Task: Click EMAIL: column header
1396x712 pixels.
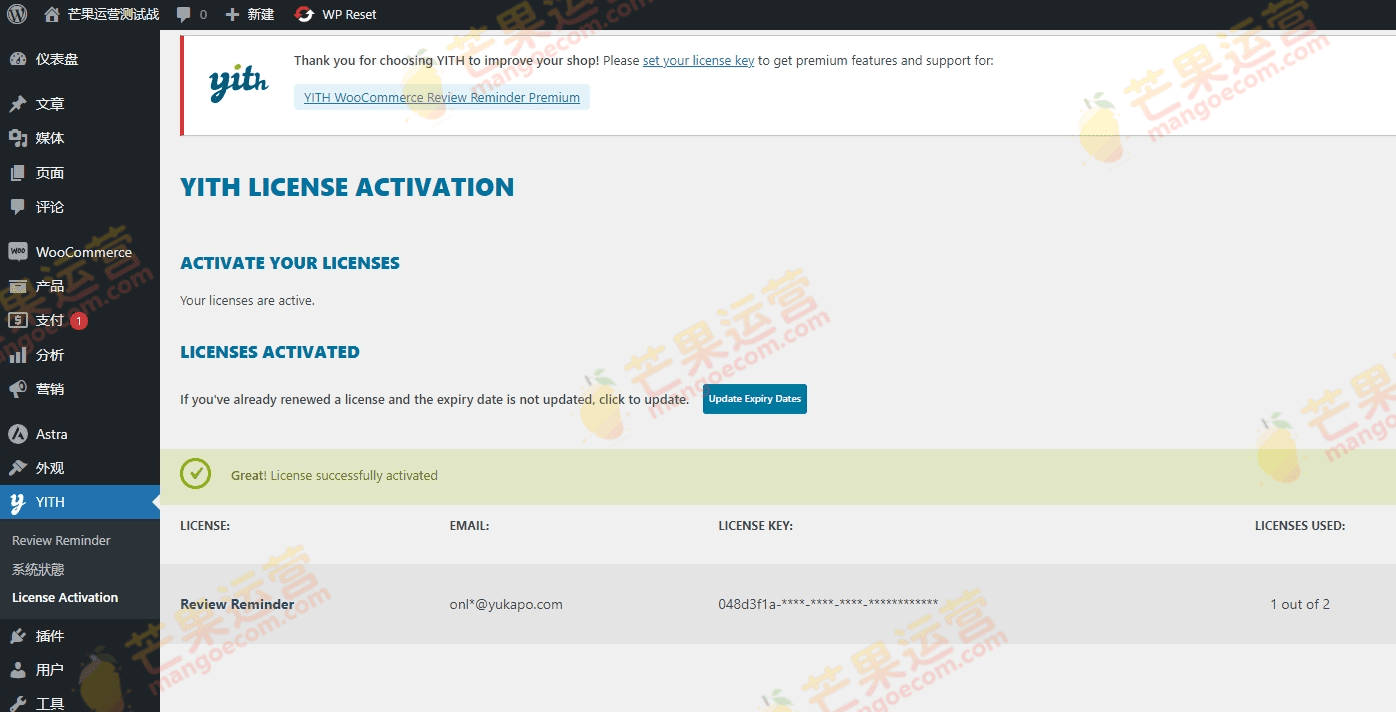Action: coord(469,525)
